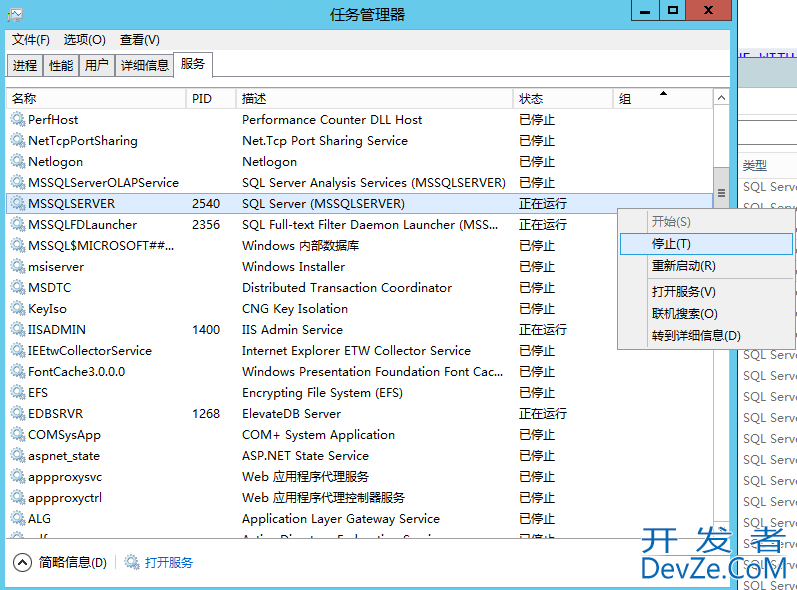This screenshot has width=797, height=590.
Task: Select PID 1268 cell of EDBSRVR
Action: 206,414
